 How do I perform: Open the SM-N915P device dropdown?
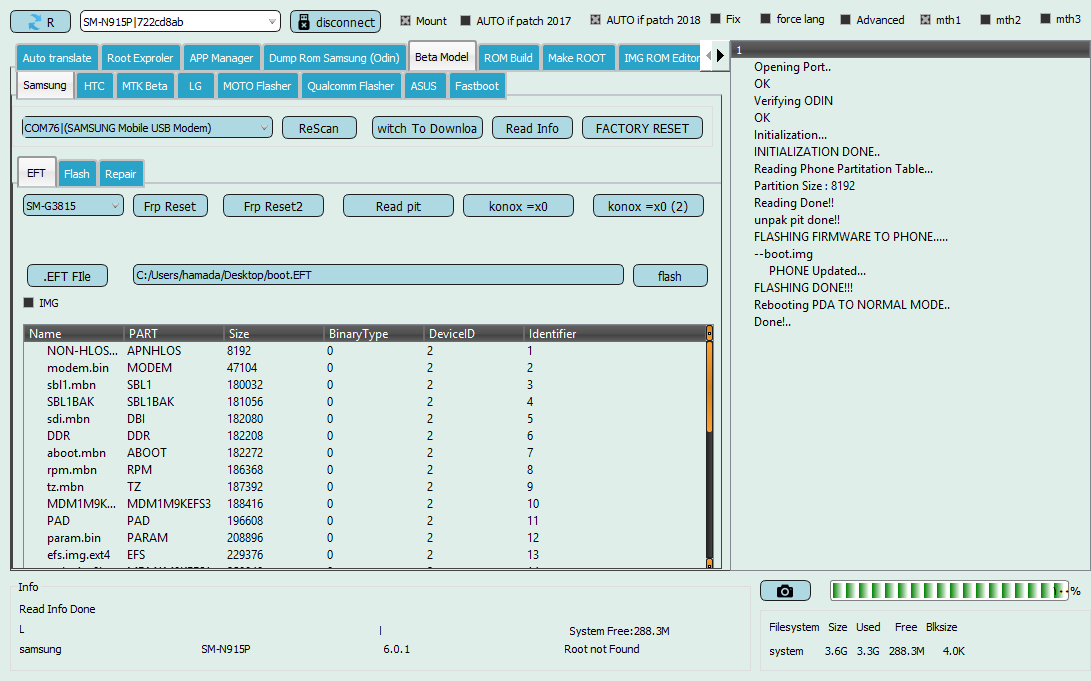point(180,22)
